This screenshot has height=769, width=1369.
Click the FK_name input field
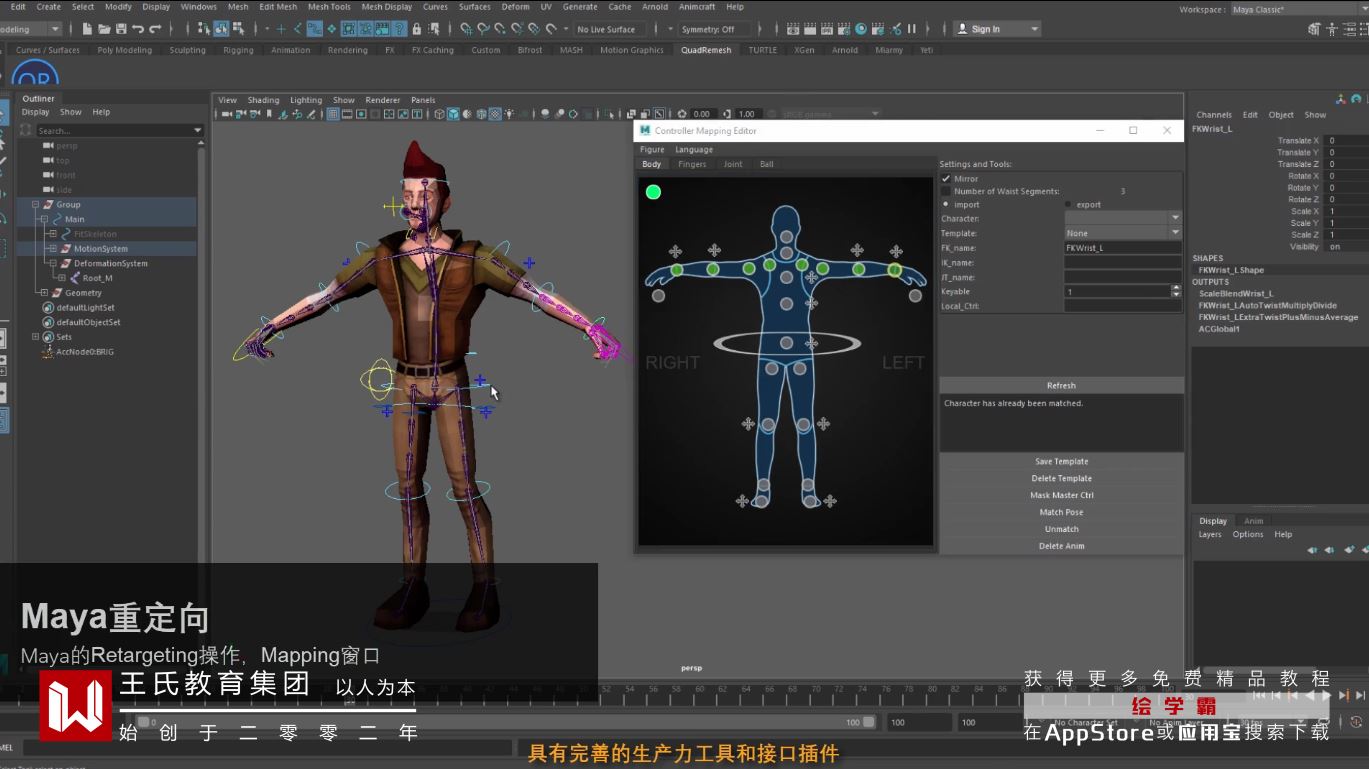1122,248
